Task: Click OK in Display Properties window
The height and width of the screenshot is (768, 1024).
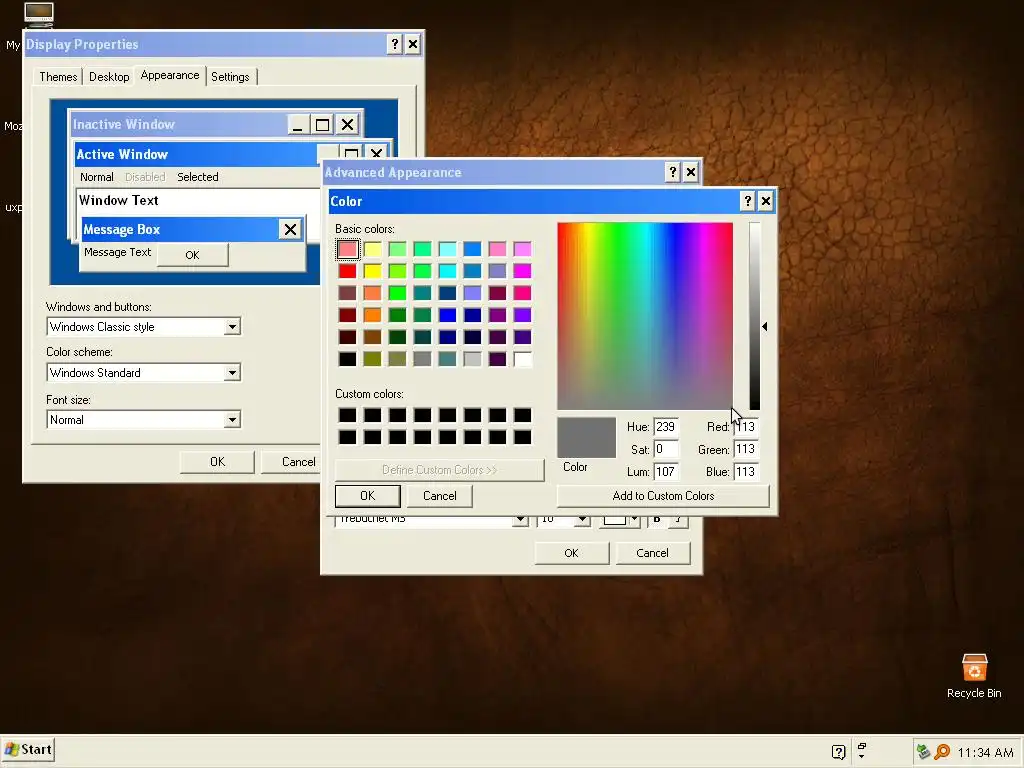Action: 217,462
